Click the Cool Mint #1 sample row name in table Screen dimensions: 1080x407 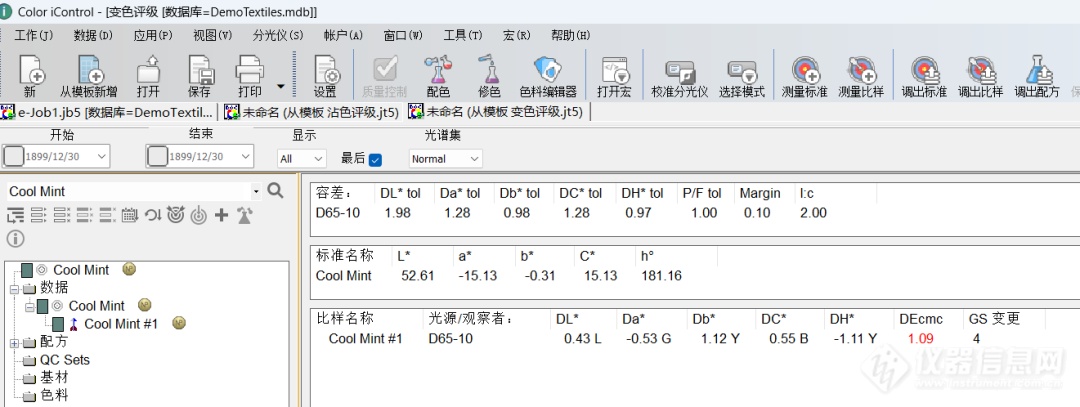tap(365, 338)
